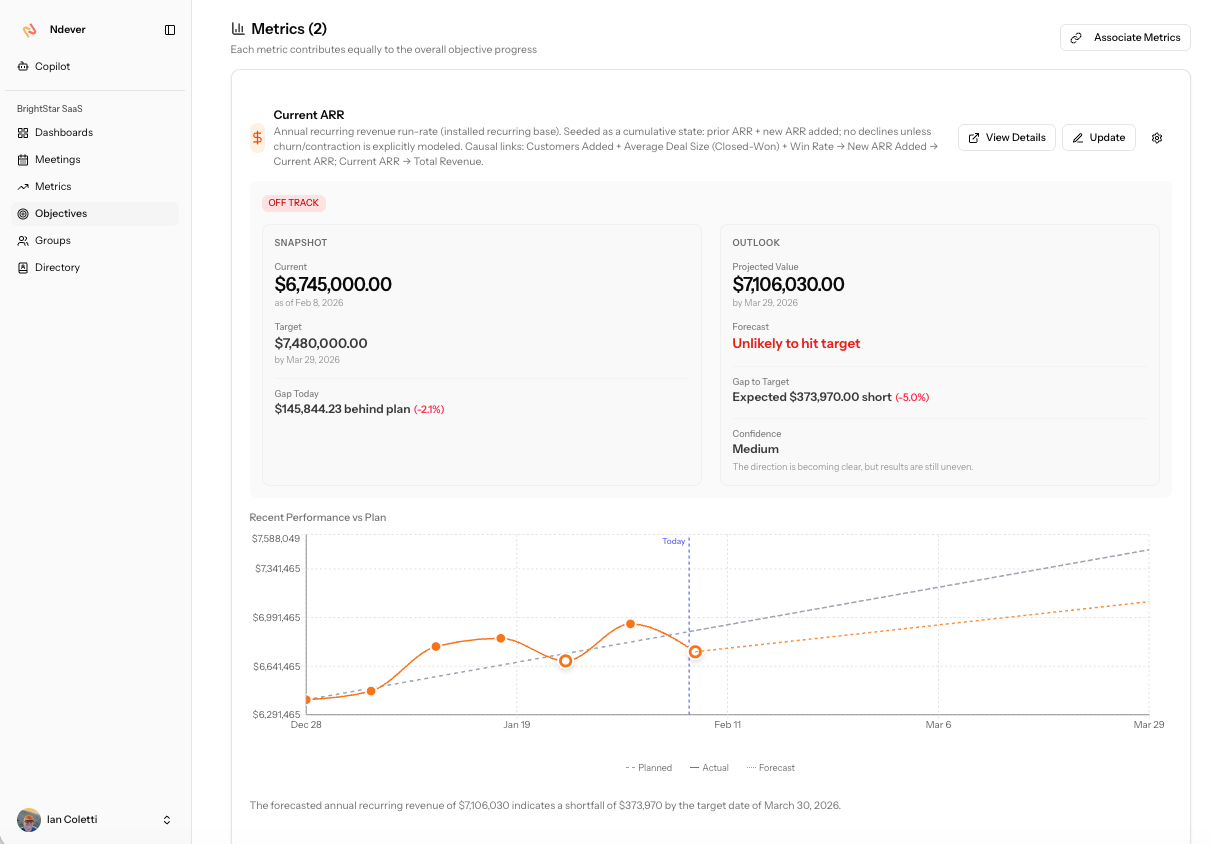Select the Objectives sidebar item

(60, 213)
